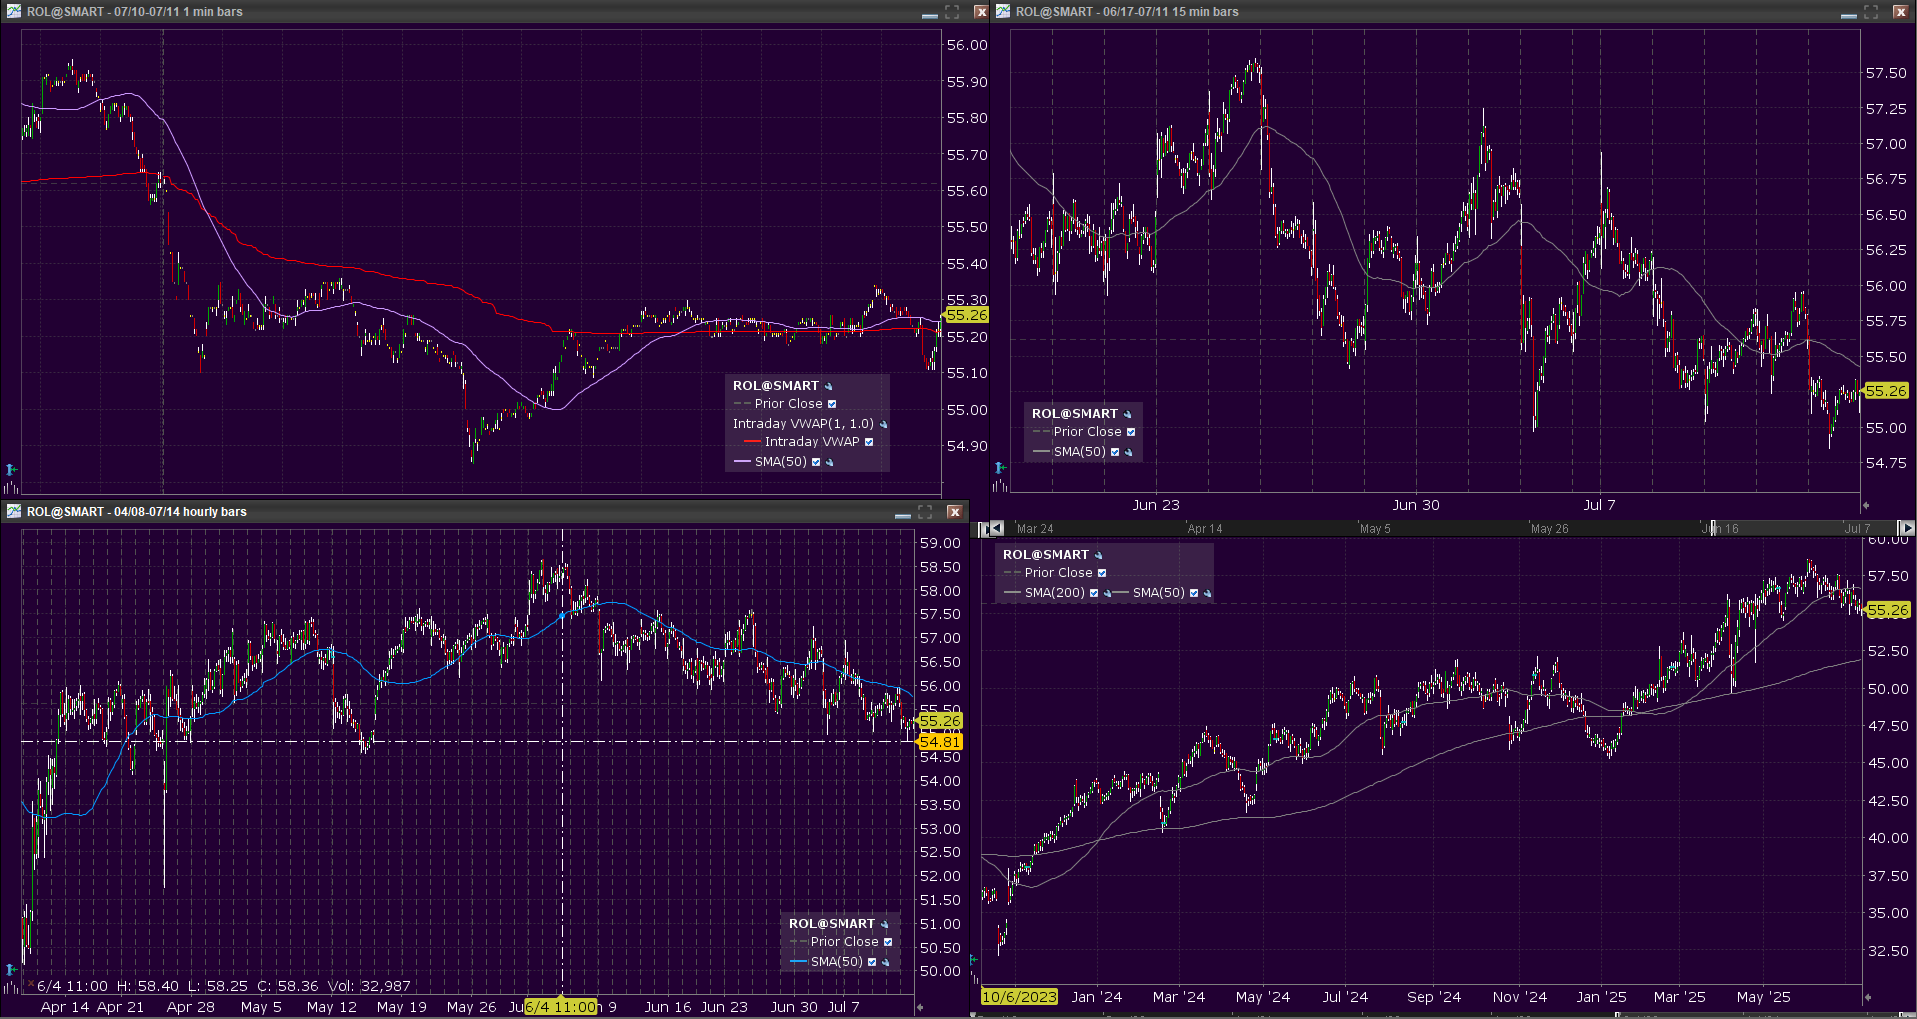Image resolution: width=1917 pixels, height=1019 pixels.
Task: Click the 10/6/2023 start date label
Action: pos(1019,997)
